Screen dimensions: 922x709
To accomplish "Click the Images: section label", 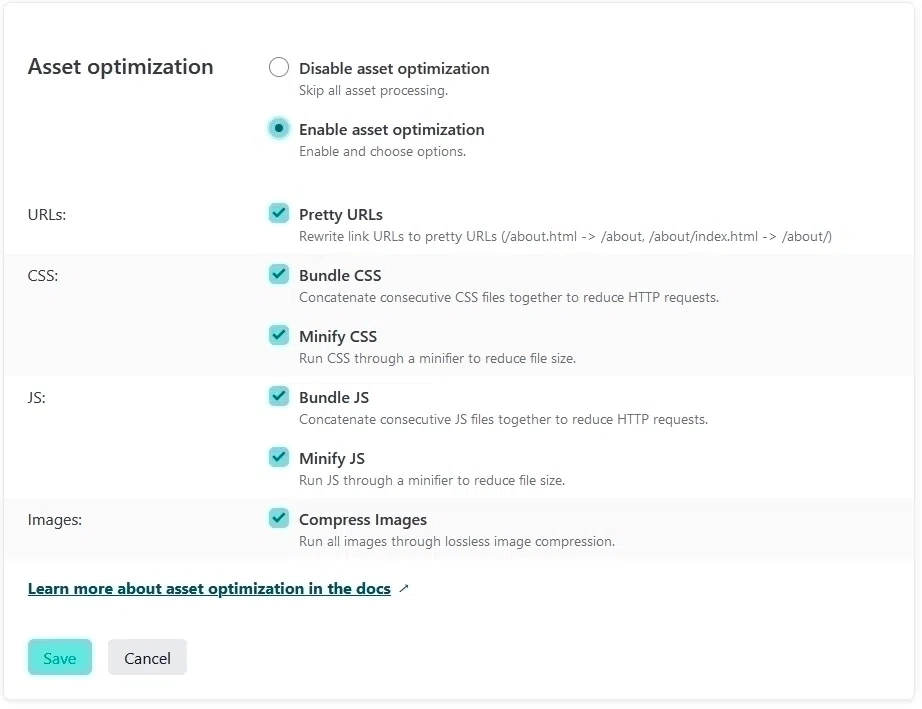I will (x=54, y=519).
